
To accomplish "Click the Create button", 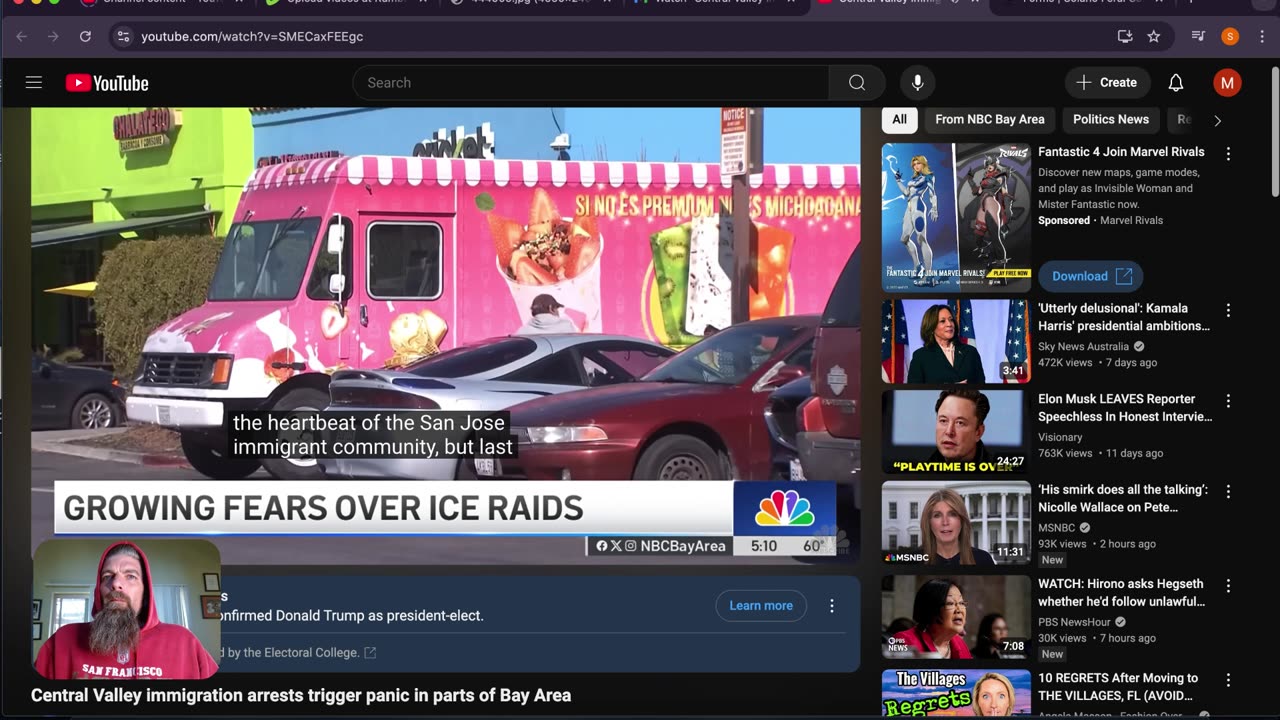I will (1107, 83).
